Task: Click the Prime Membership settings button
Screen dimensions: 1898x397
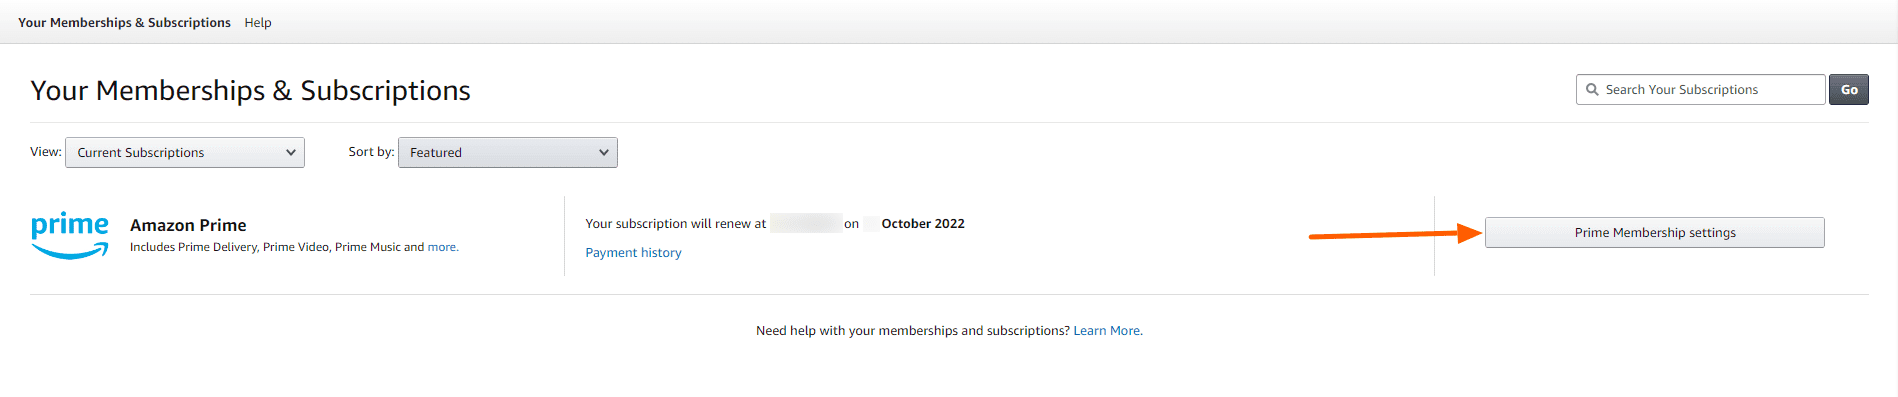Action: pos(1655,232)
